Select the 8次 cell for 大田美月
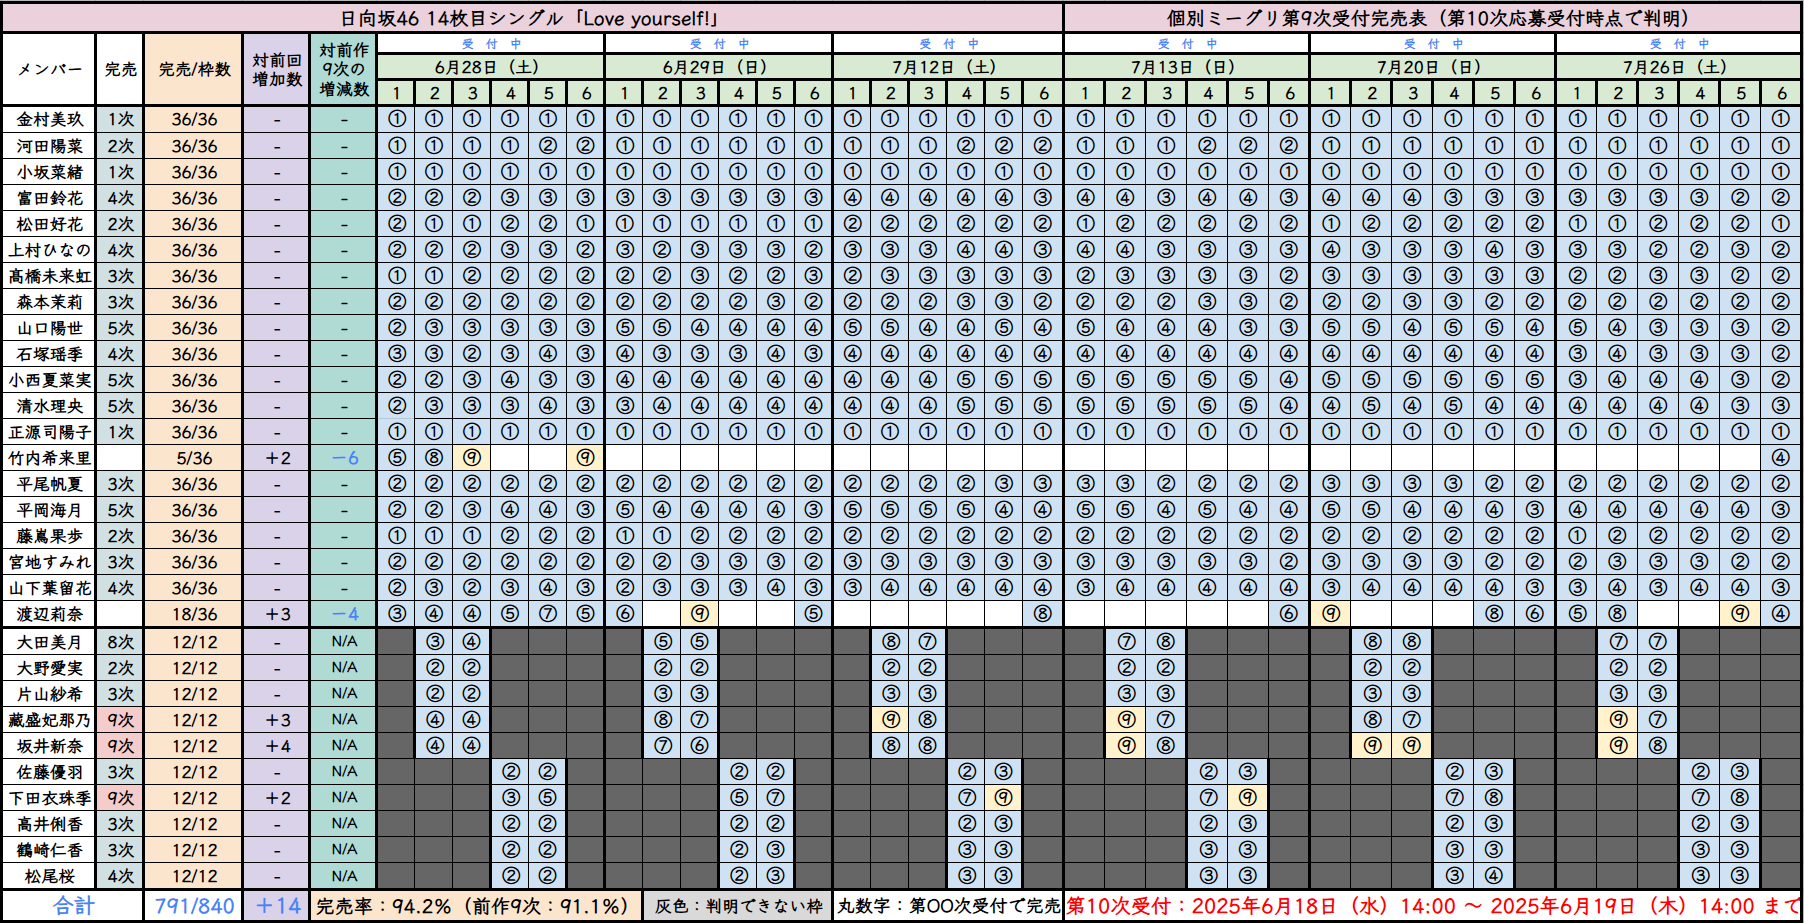Viewport: 1804px width, 923px height. tap(120, 642)
